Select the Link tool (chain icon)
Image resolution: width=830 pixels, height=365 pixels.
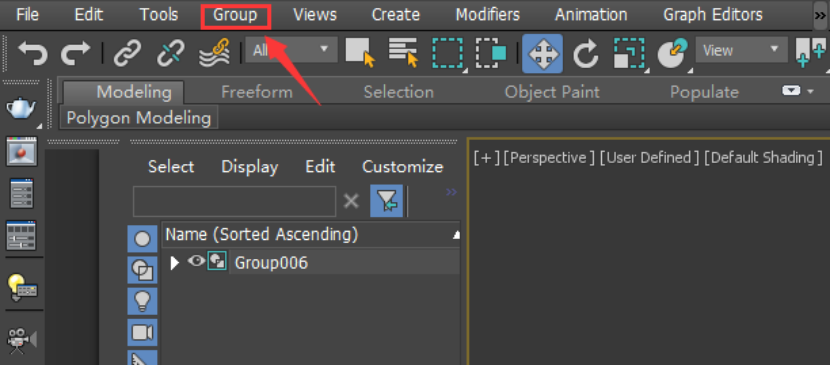[128, 53]
